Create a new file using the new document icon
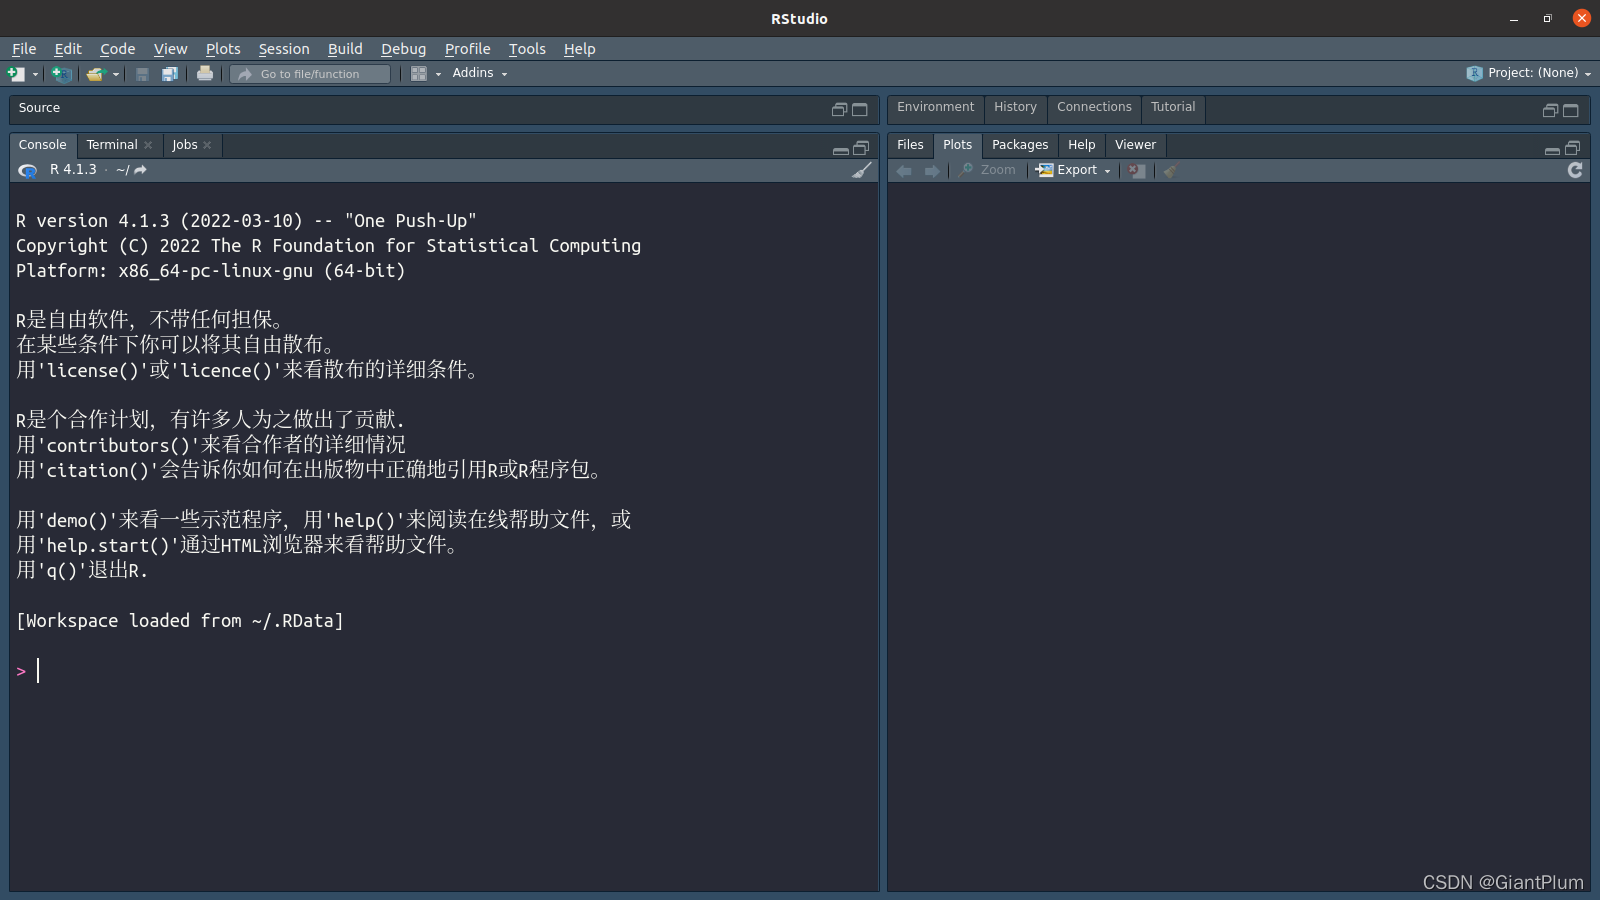The image size is (1600, 900). click(14, 73)
